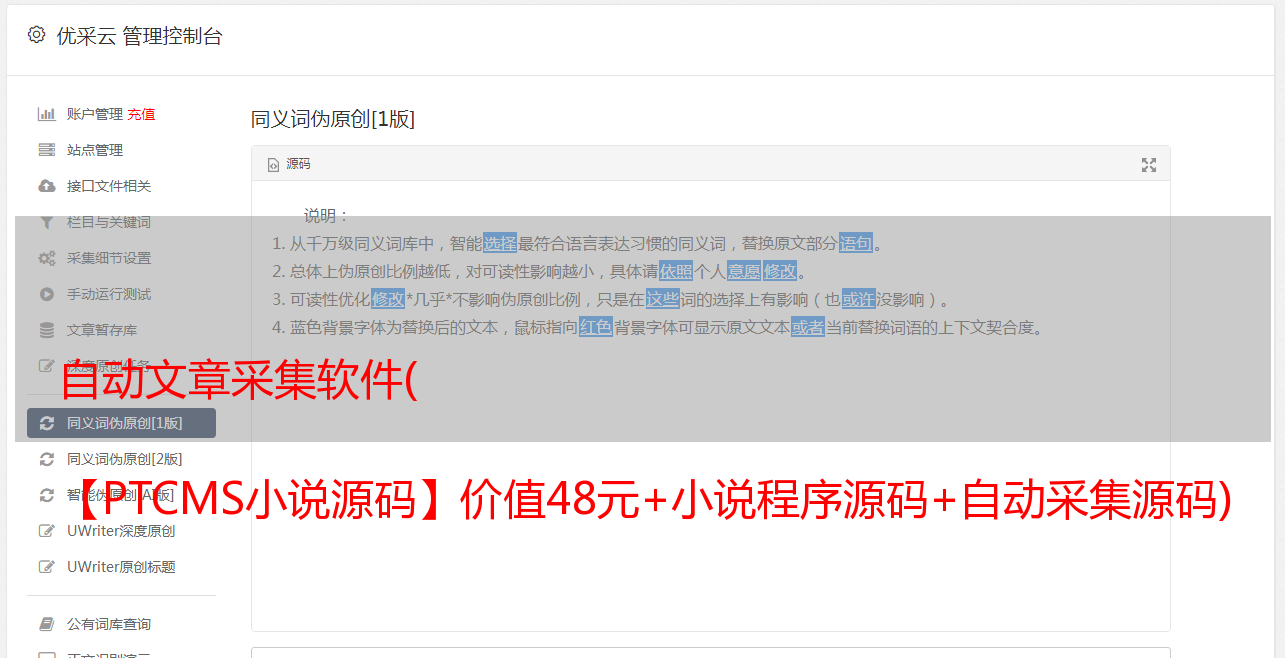Click the 文章暂存库 database icon
The image size is (1285, 658).
click(46, 330)
